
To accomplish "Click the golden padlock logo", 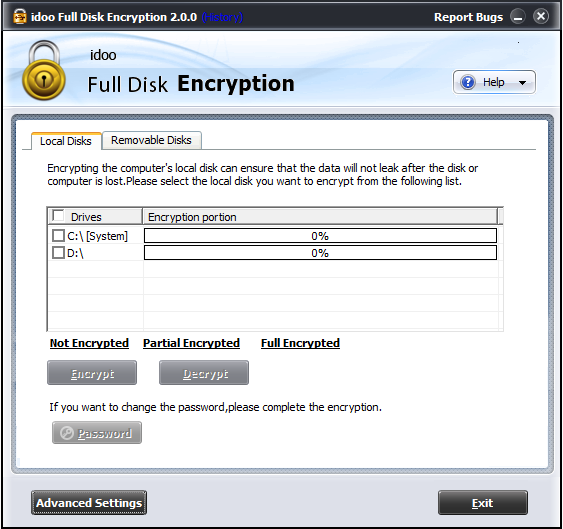I will tap(44, 70).
